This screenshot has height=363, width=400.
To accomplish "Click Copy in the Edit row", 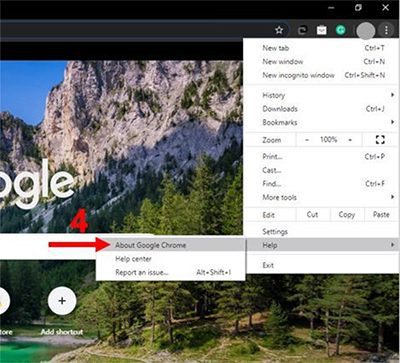I will tap(347, 215).
